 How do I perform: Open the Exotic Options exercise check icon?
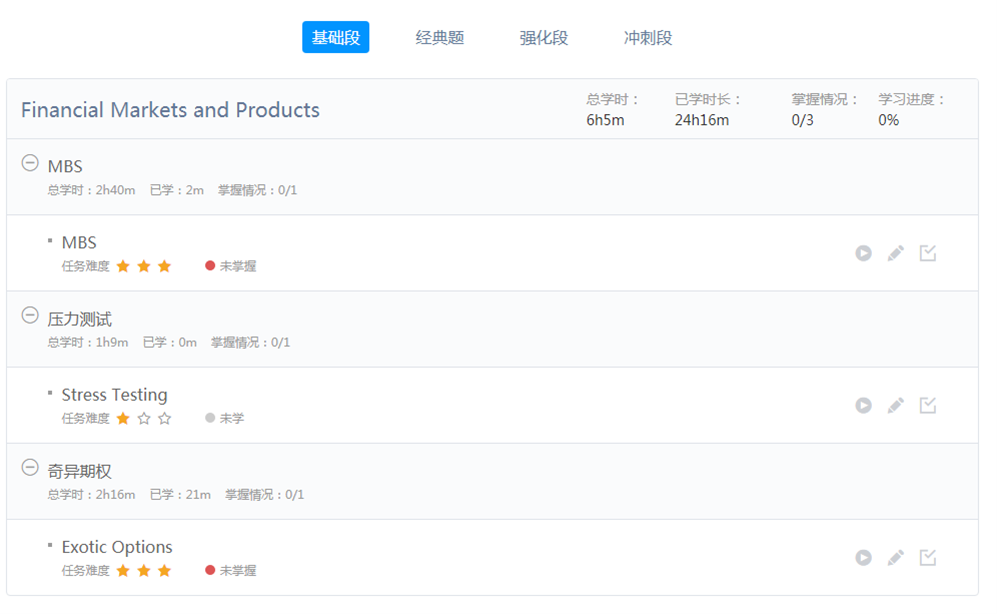click(x=928, y=557)
